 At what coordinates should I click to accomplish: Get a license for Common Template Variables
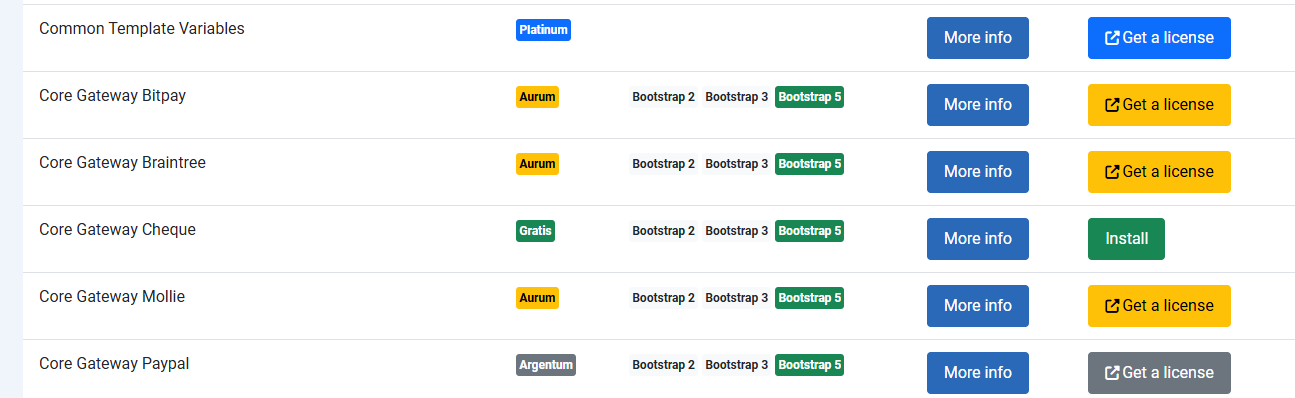pyautogui.click(x=1159, y=38)
